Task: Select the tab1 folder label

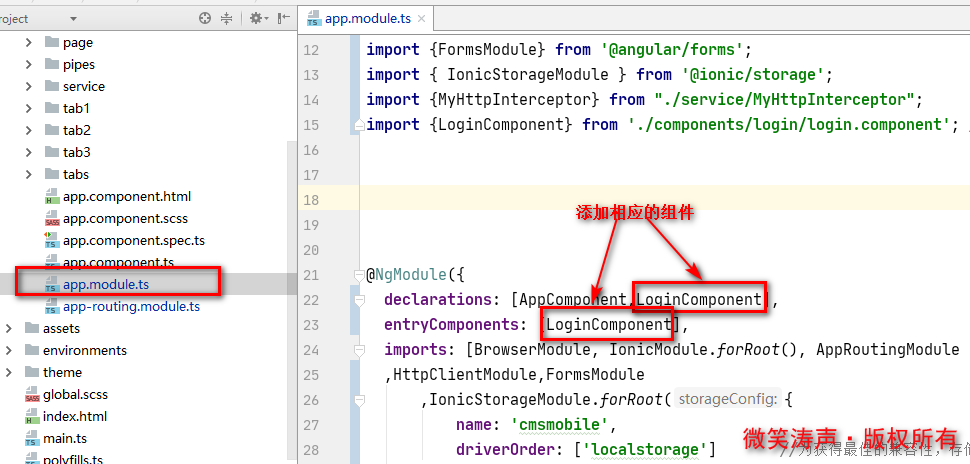Action: pyautogui.click(x=76, y=108)
